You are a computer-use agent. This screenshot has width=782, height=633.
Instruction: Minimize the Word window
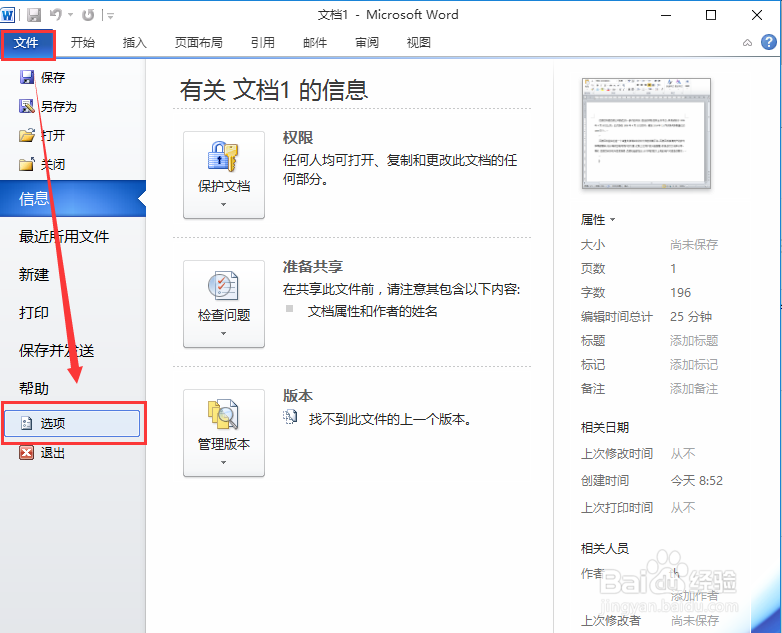[x=666, y=15]
